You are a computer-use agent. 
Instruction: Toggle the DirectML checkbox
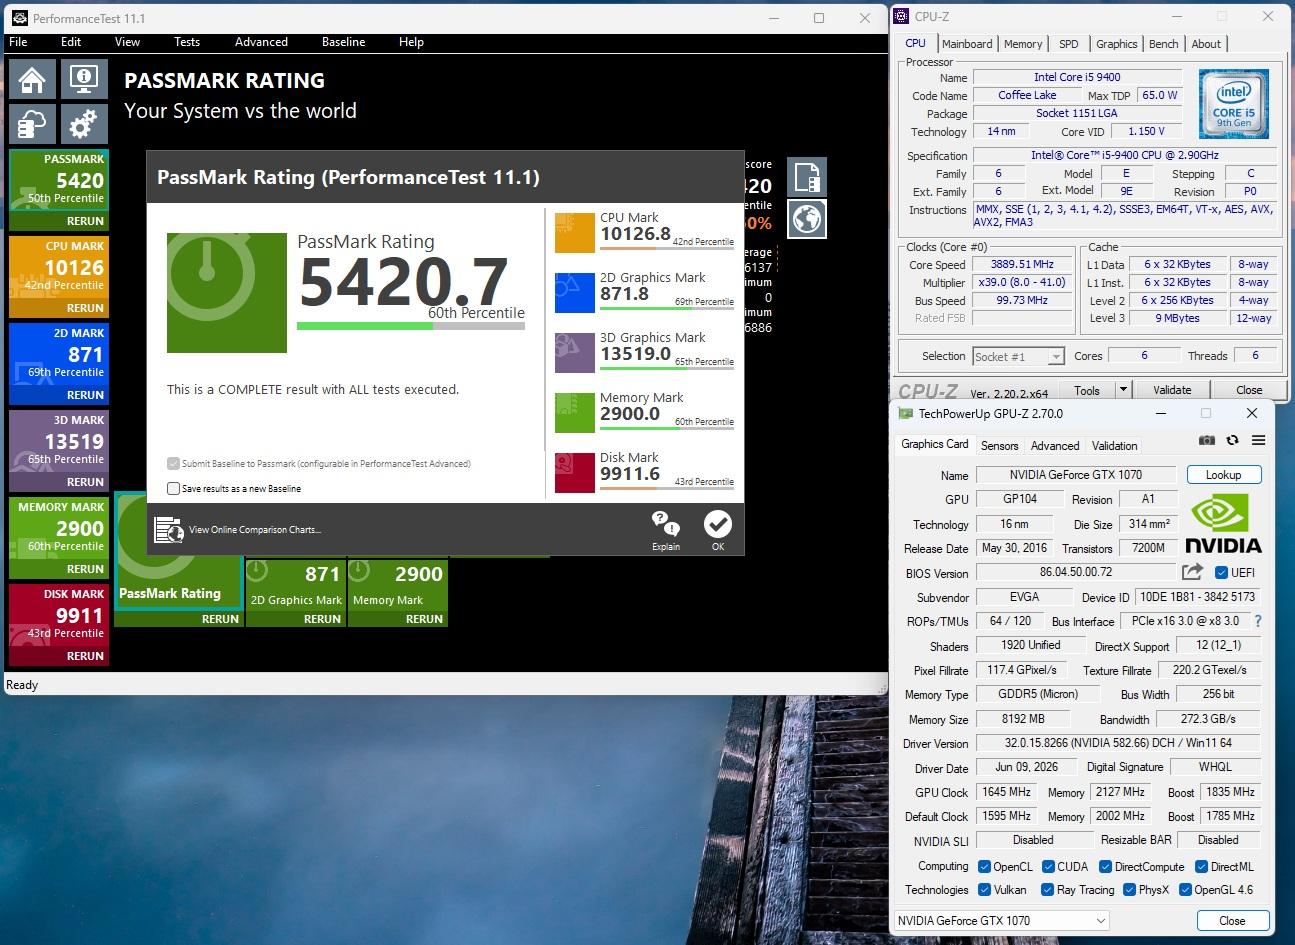[1202, 867]
